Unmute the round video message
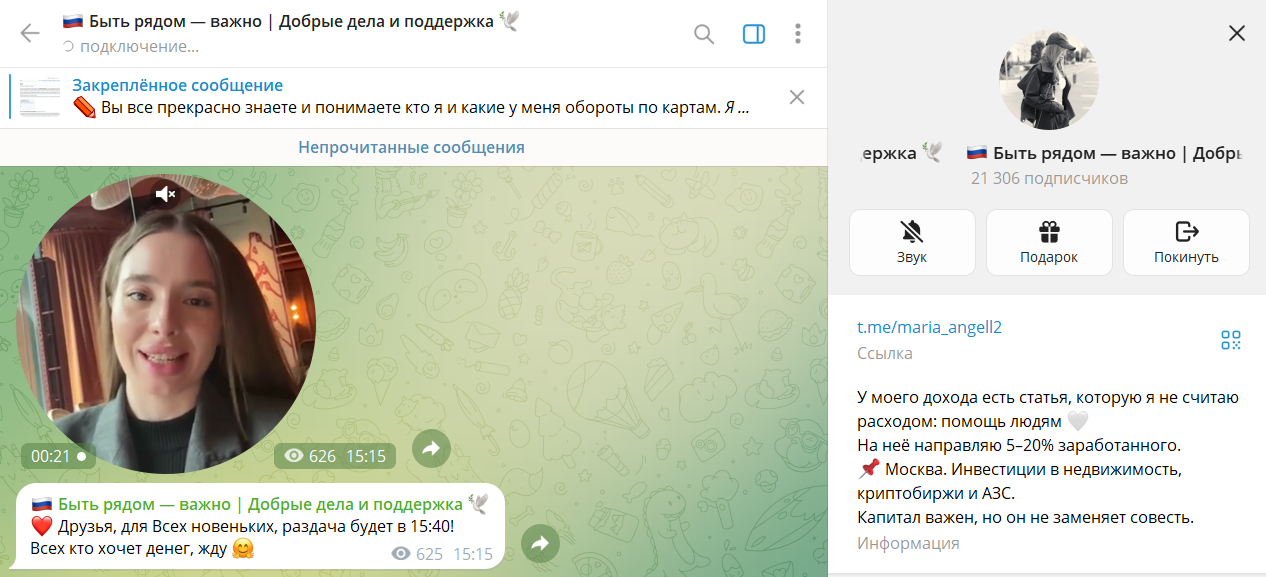 click(166, 194)
